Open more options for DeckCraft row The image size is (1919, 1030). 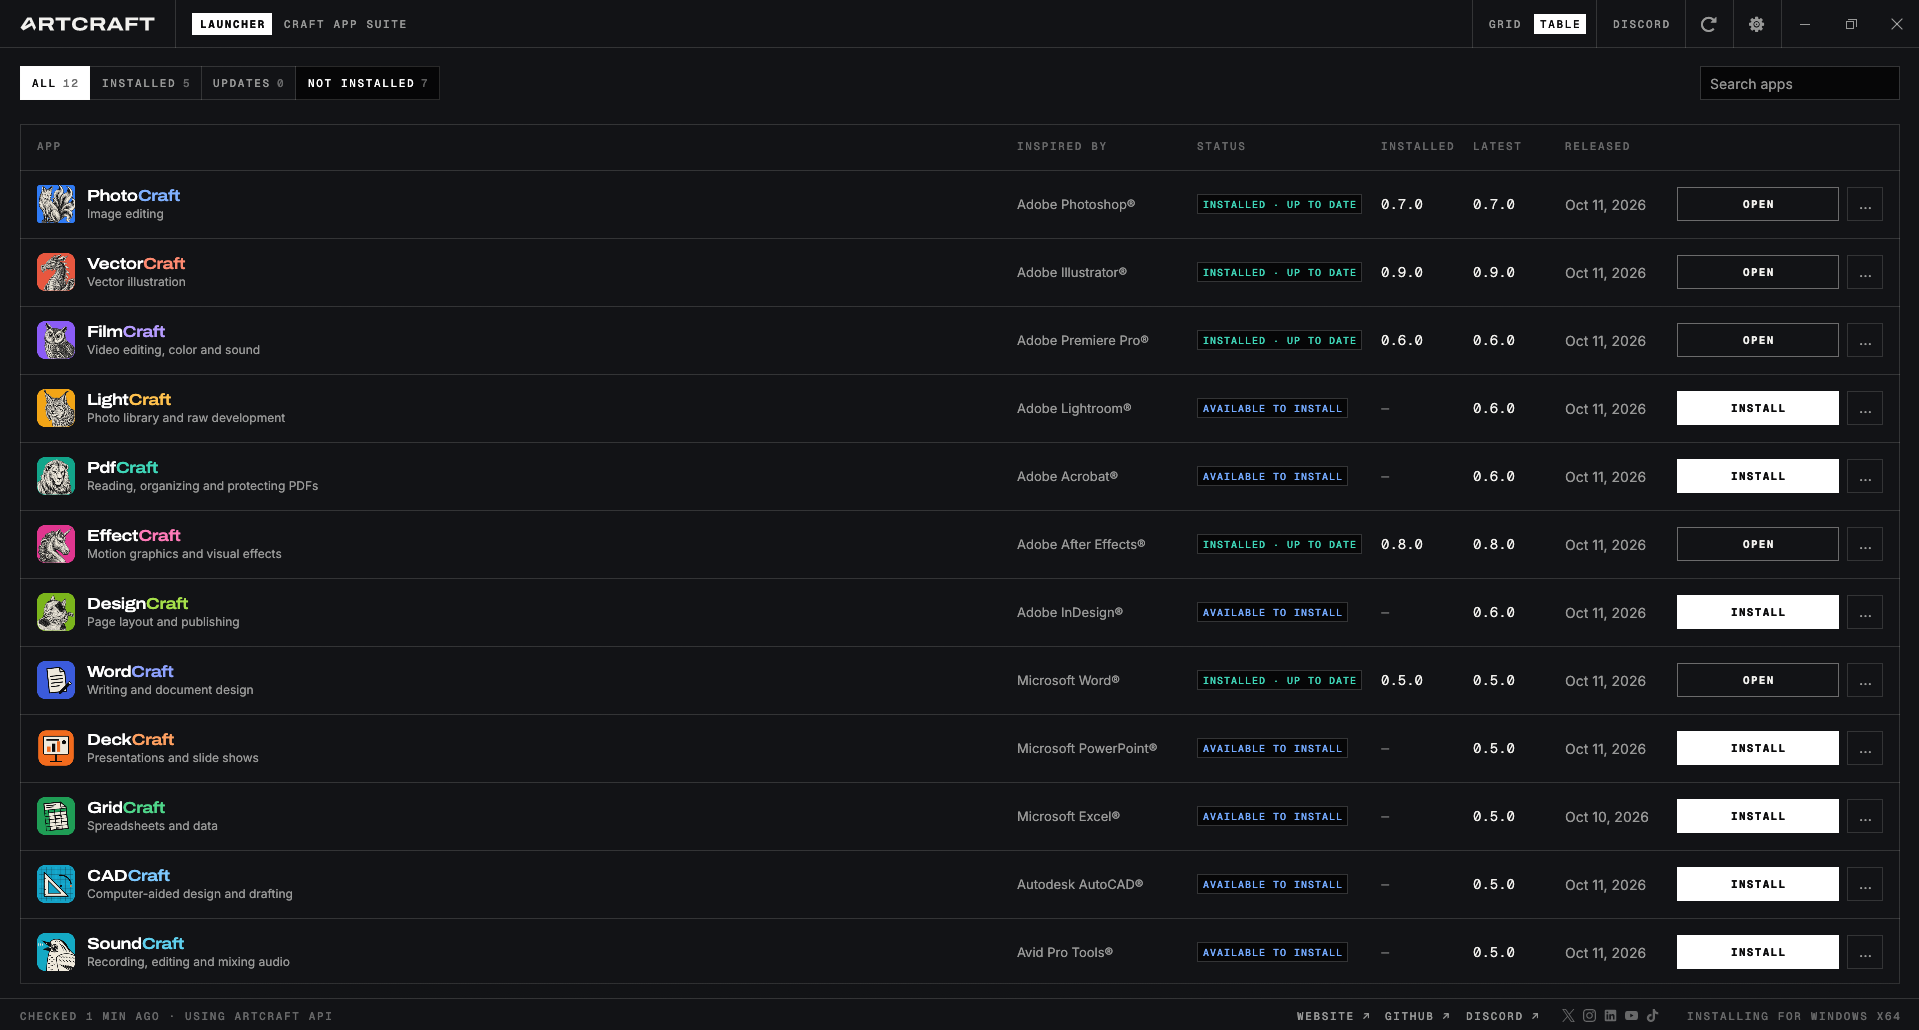[x=1865, y=748]
